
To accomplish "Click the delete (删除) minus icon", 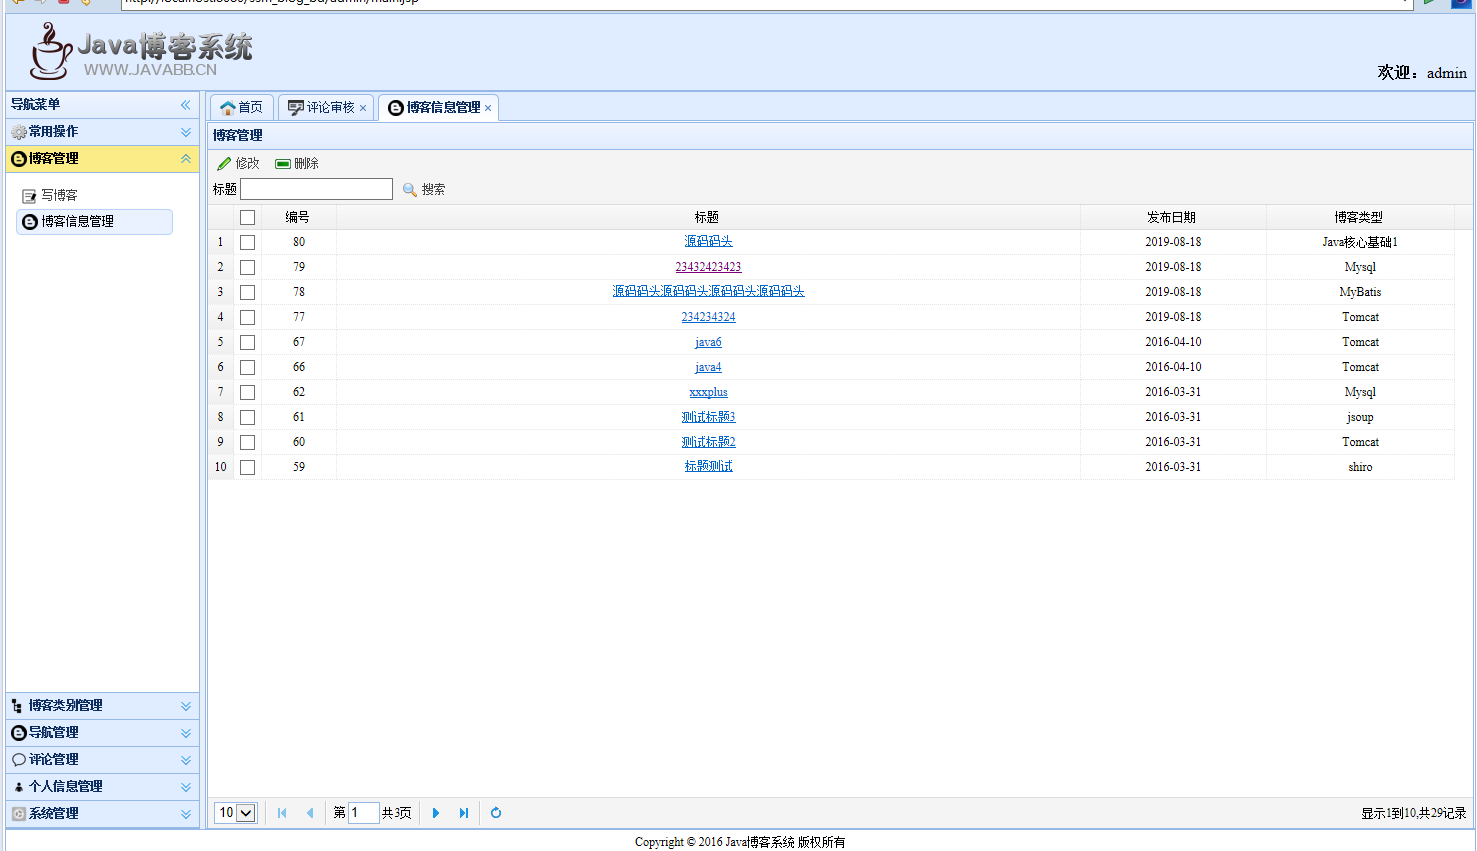I will (x=283, y=164).
